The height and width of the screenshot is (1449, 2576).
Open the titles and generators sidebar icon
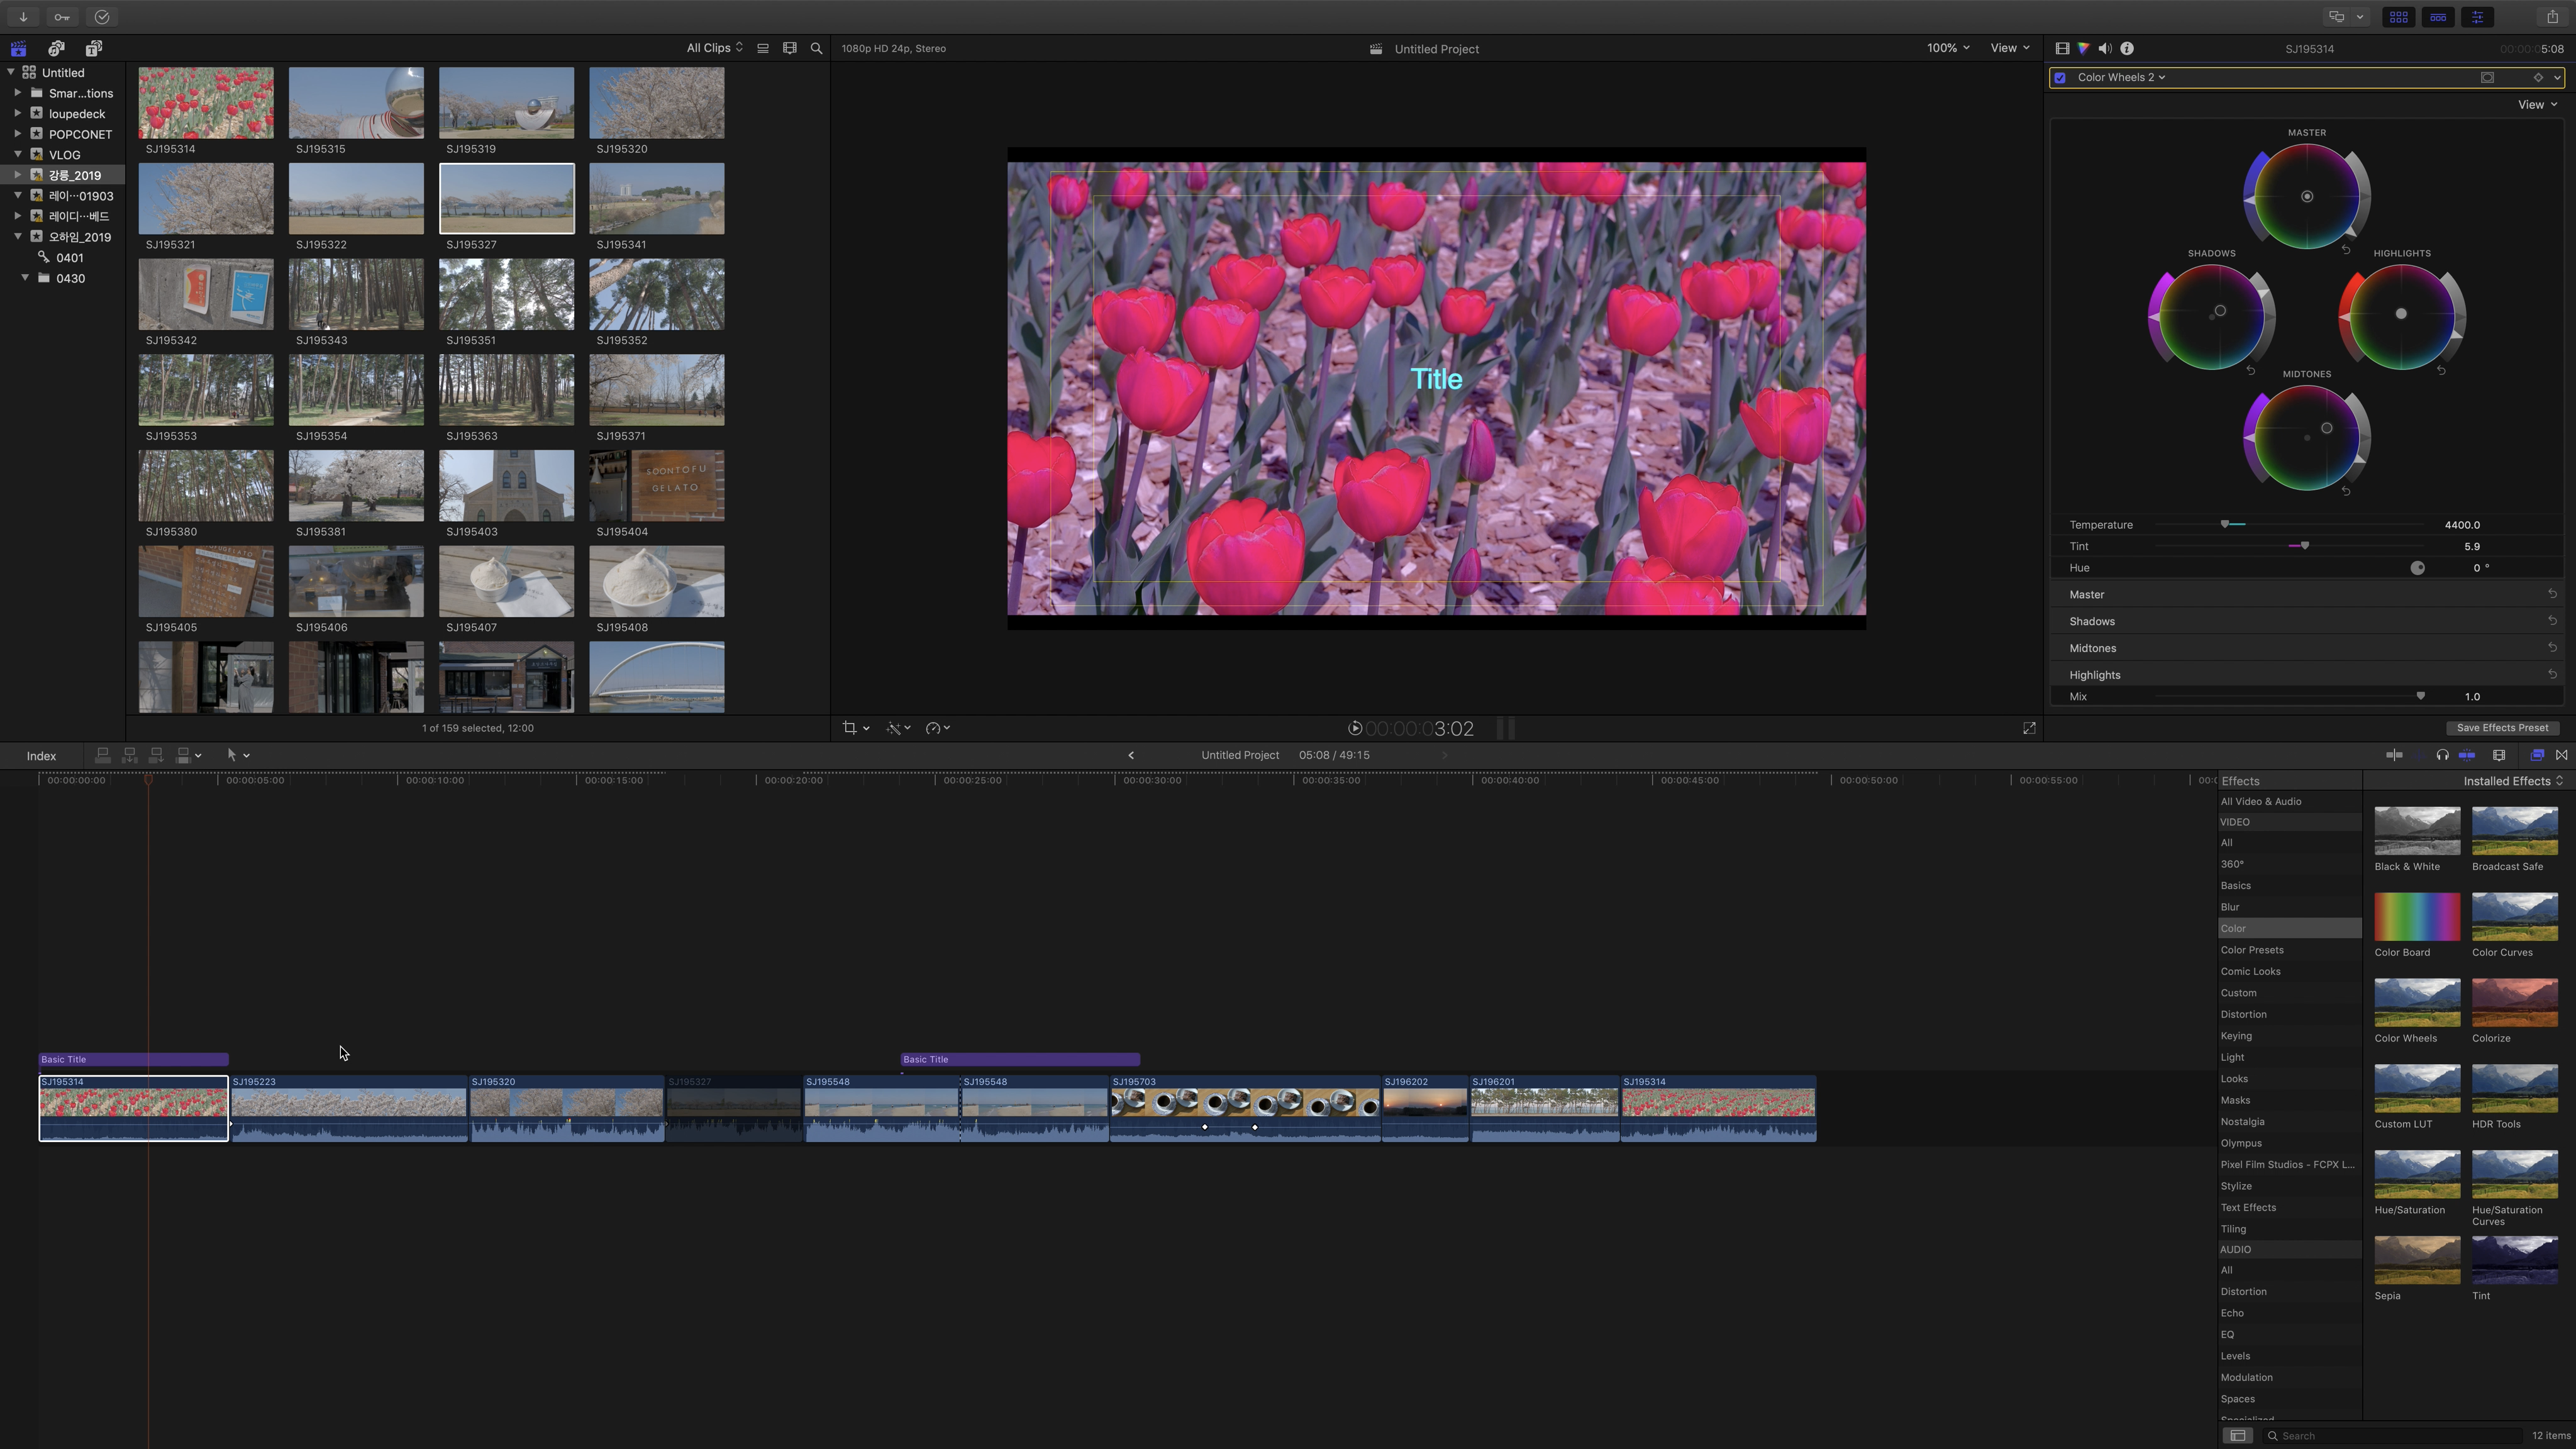point(93,48)
